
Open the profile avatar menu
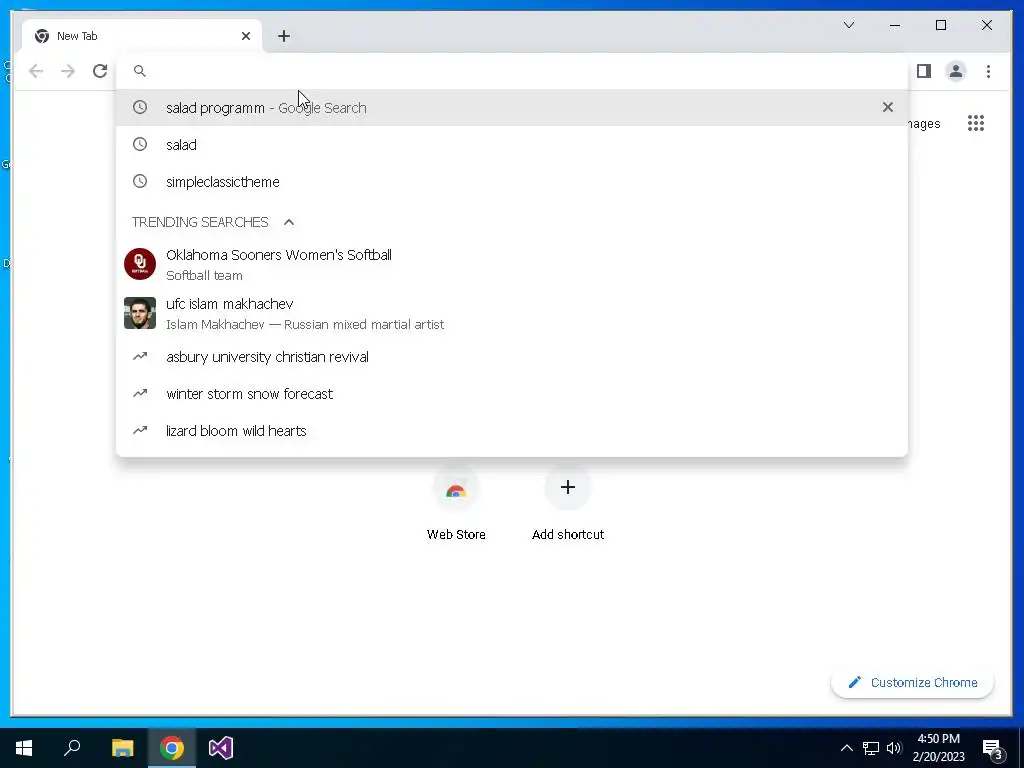click(955, 71)
